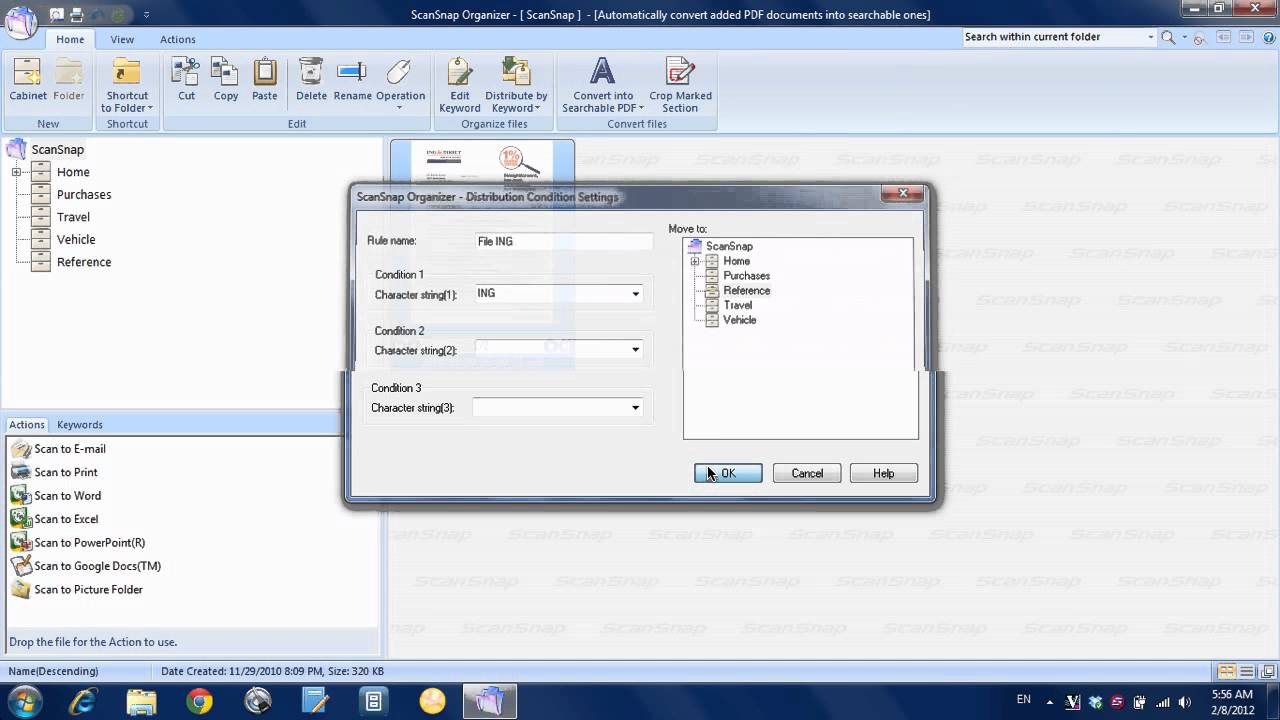The image size is (1280, 720).
Task: Click Cancel in the distribution dialog
Action: (807, 474)
